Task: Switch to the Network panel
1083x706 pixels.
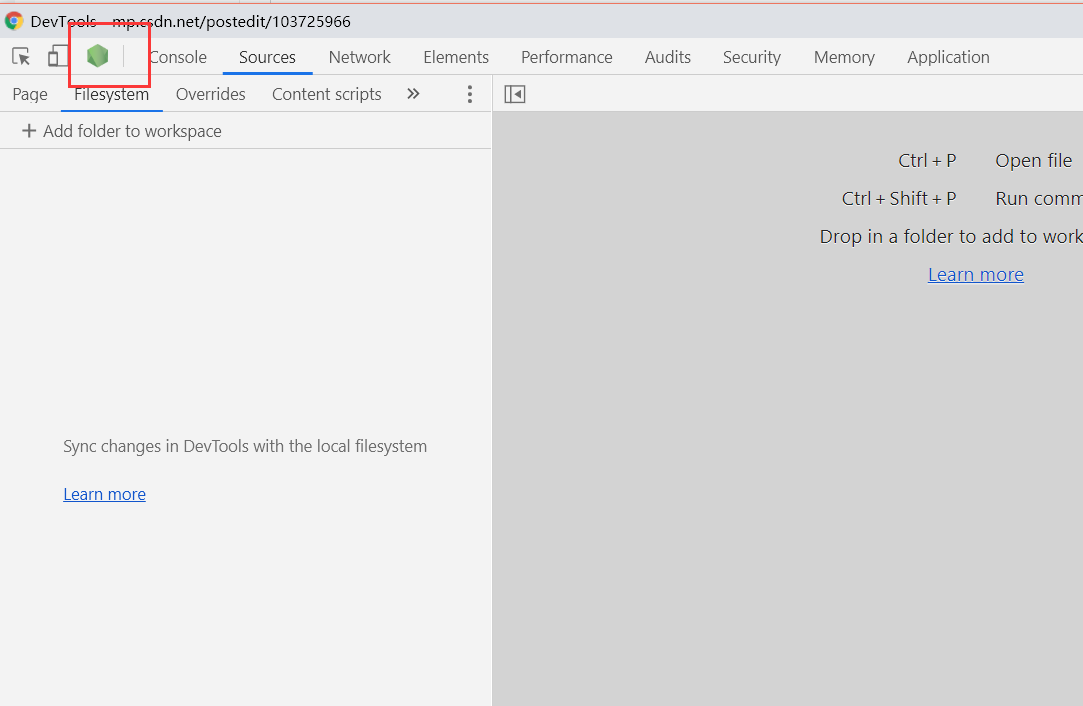Action: tap(359, 57)
